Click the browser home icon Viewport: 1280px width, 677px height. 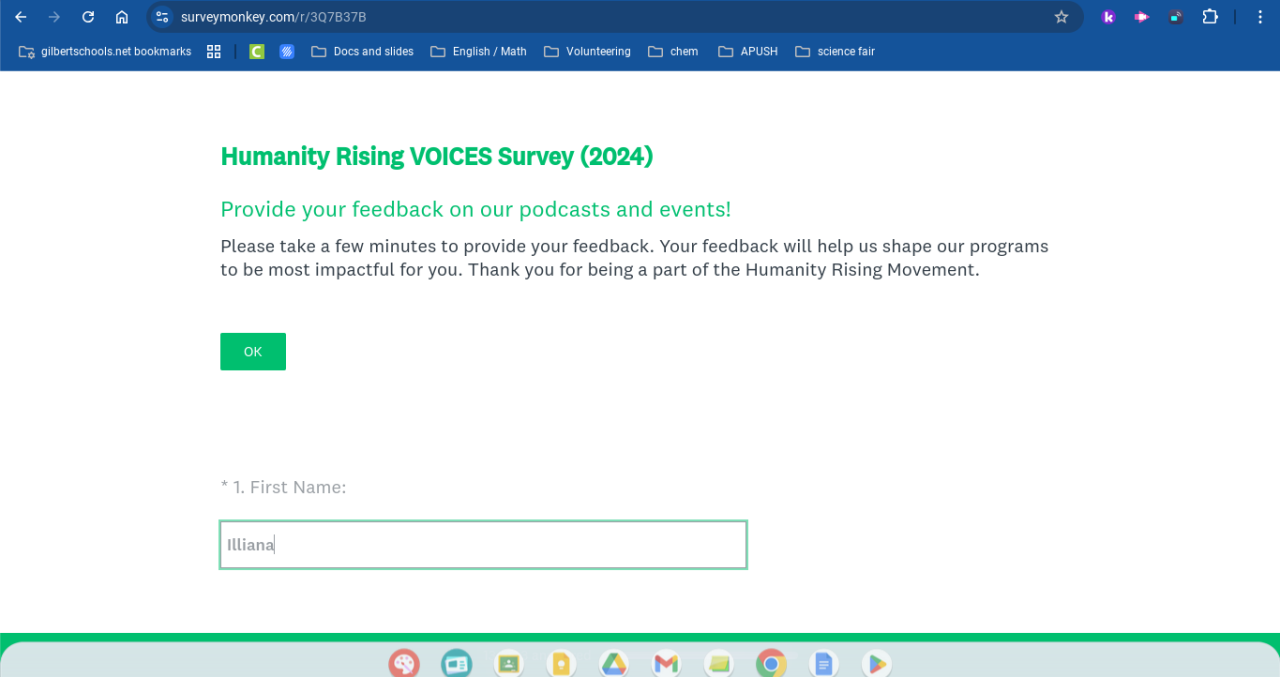pos(122,17)
